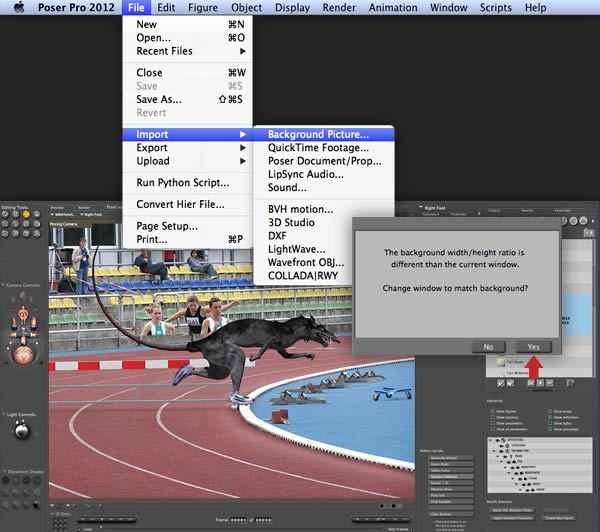Click the orange face camera icon
Screen dimensions: 600x532
tap(23, 315)
